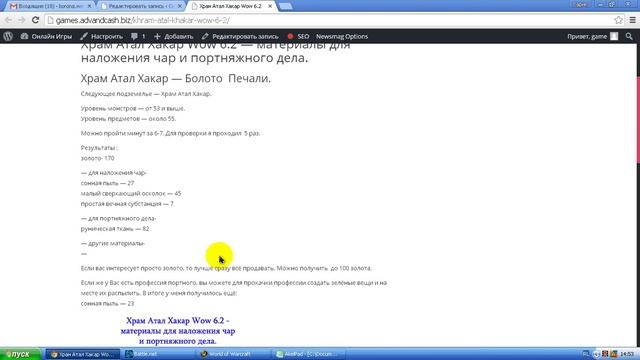Click the line простая вечная субстанция — 7

[x=127, y=203]
